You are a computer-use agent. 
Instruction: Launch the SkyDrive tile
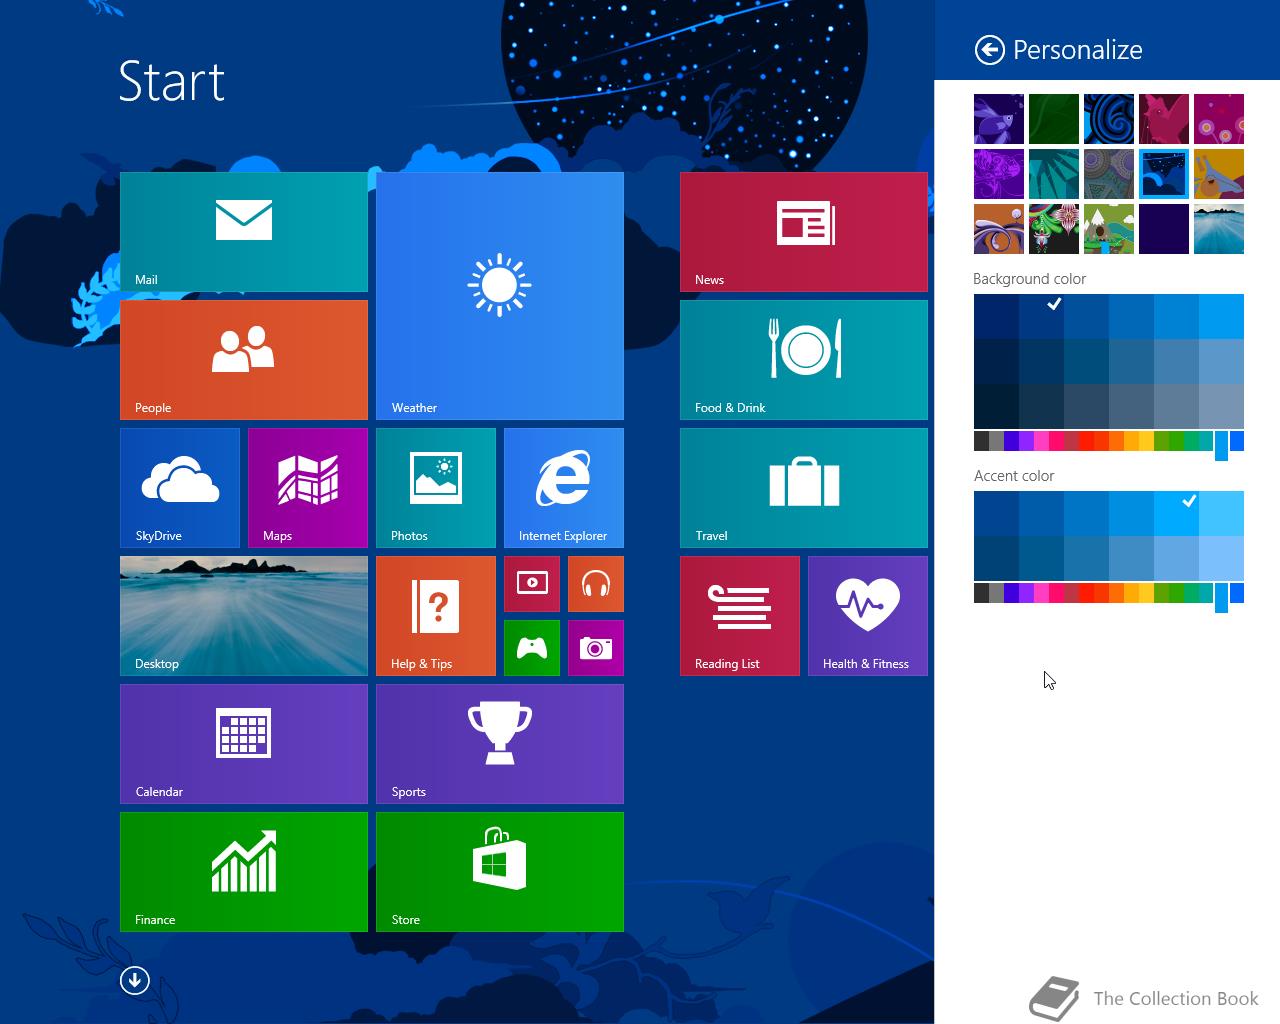pyautogui.click(x=180, y=488)
